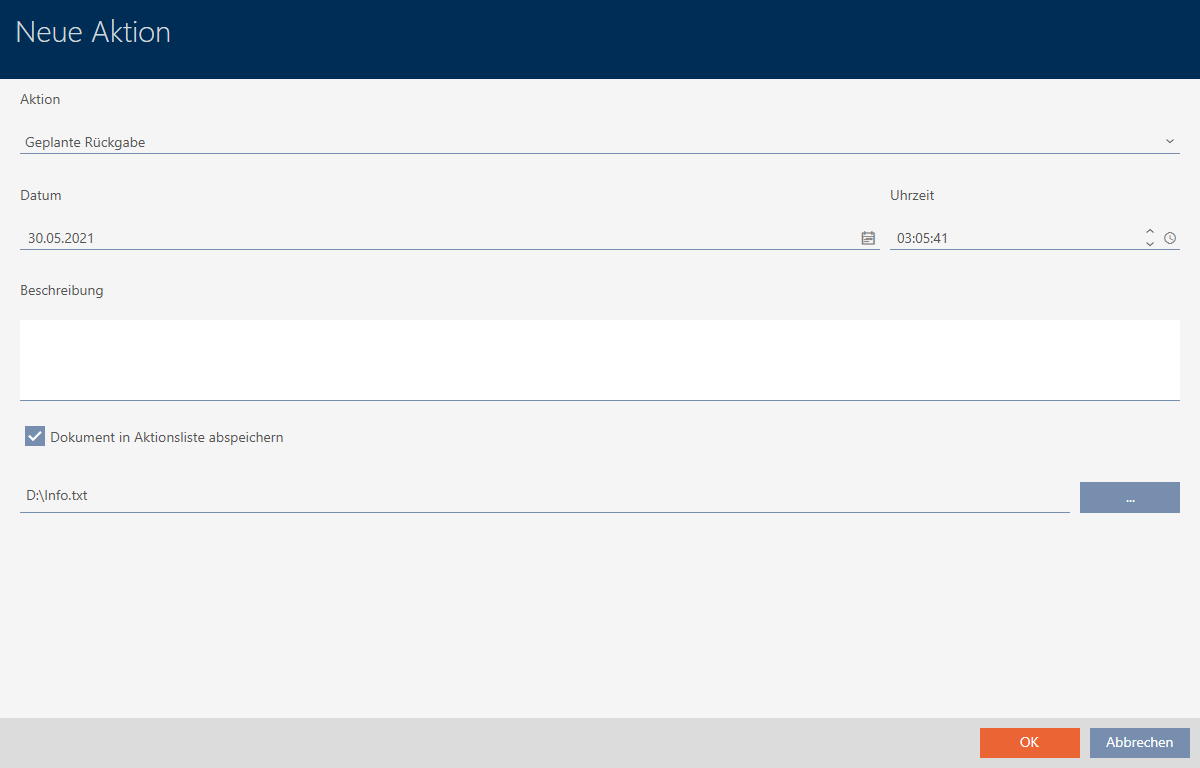This screenshot has width=1200, height=768.
Task: Click the file path field D:\Info.txt
Action: pos(540,495)
